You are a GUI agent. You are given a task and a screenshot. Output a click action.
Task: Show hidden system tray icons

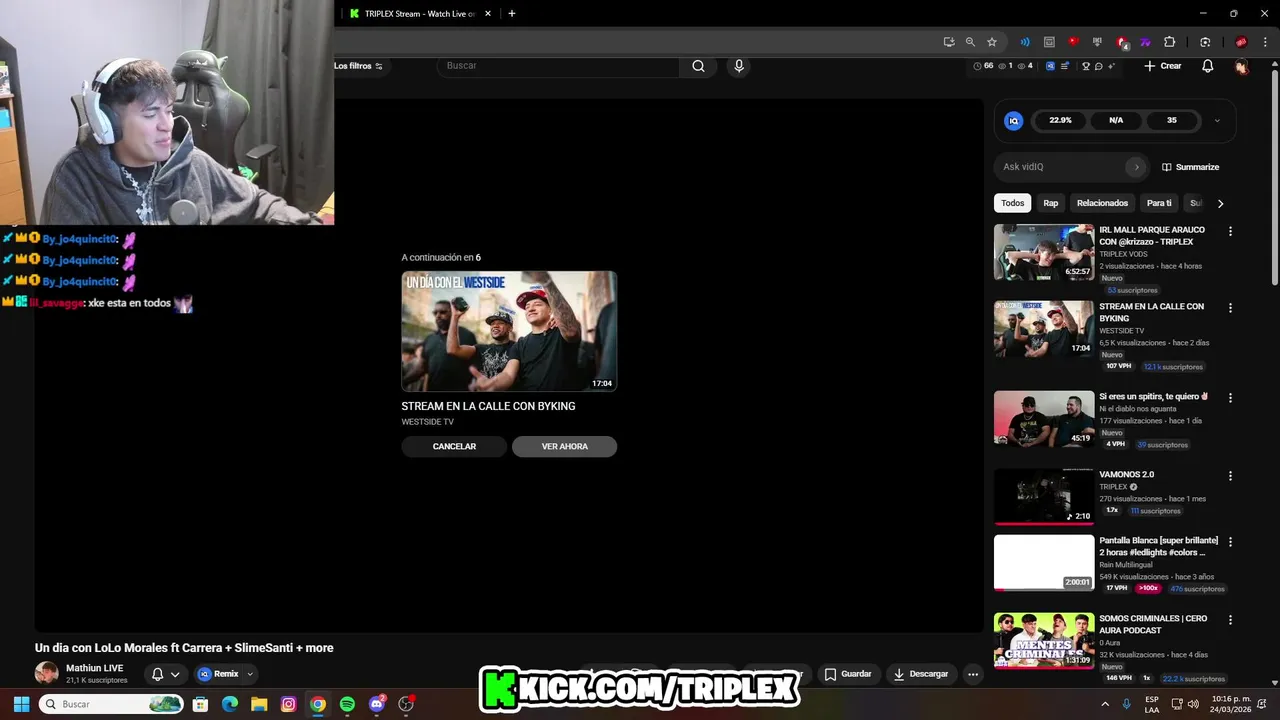tap(1105, 704)
